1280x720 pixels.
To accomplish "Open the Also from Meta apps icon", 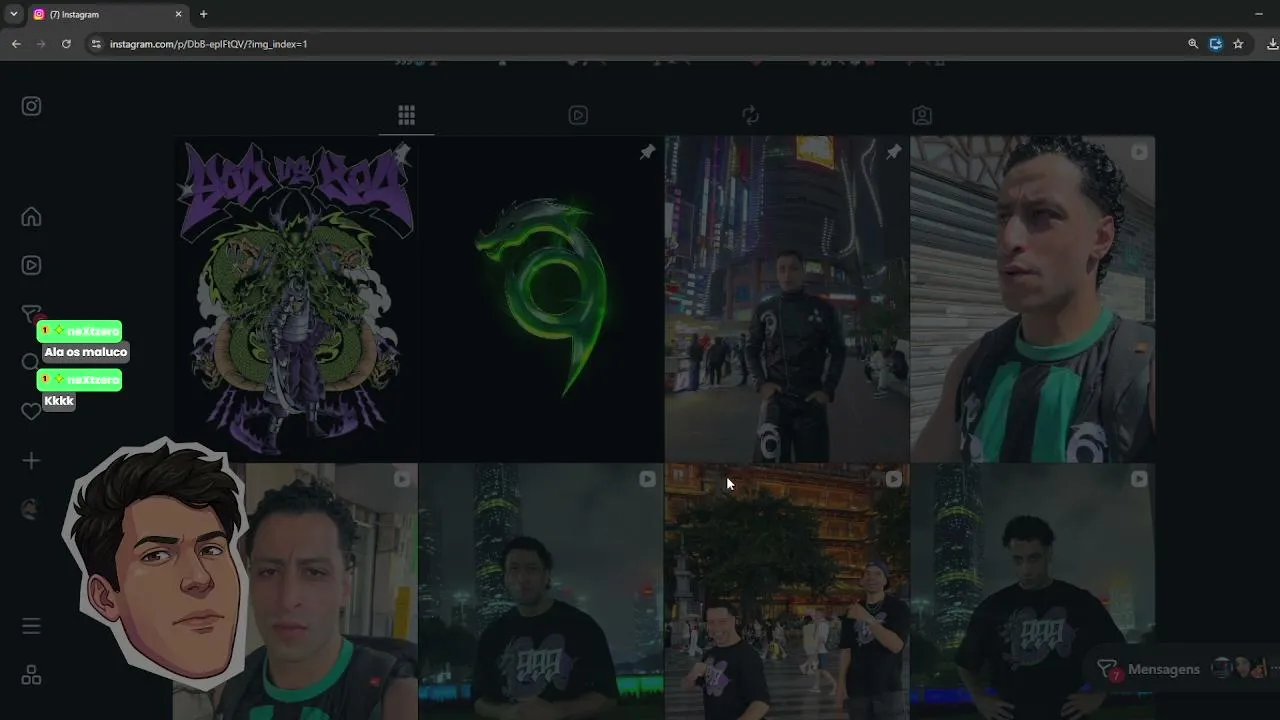I will pyautogui.click(x=32, y=676).
